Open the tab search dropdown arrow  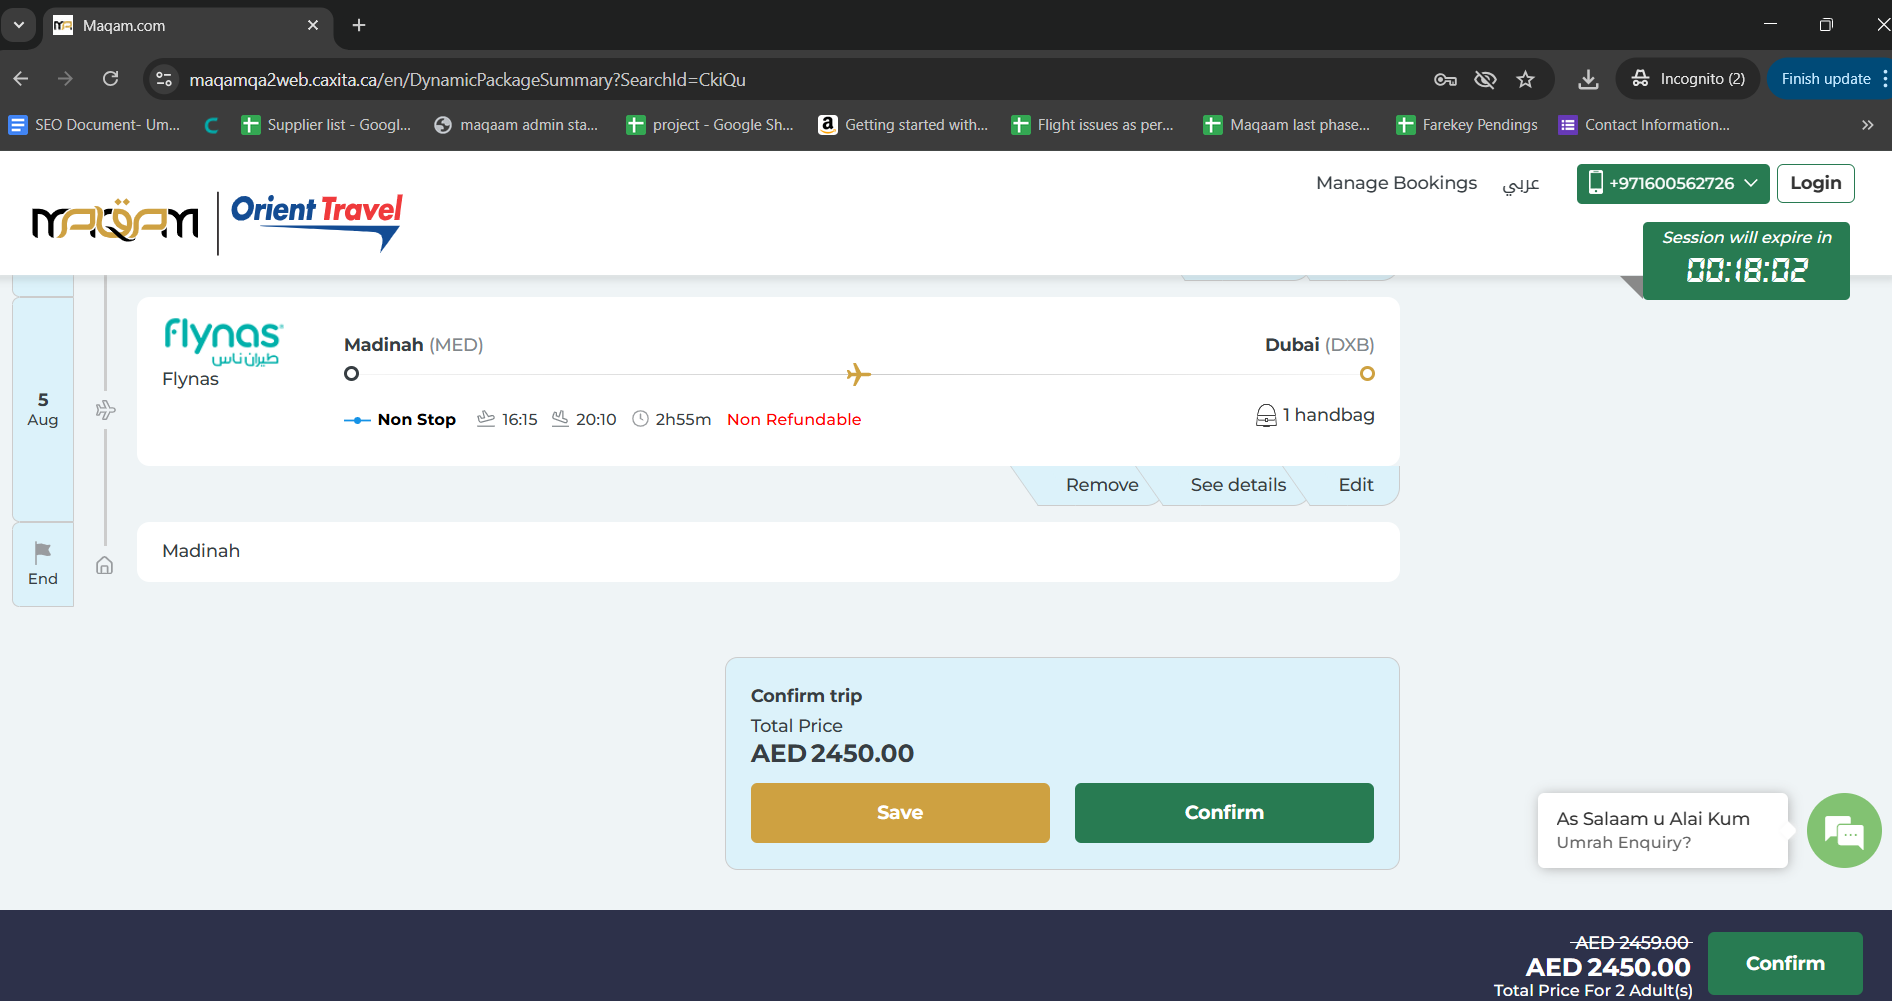tap(19, 25)
